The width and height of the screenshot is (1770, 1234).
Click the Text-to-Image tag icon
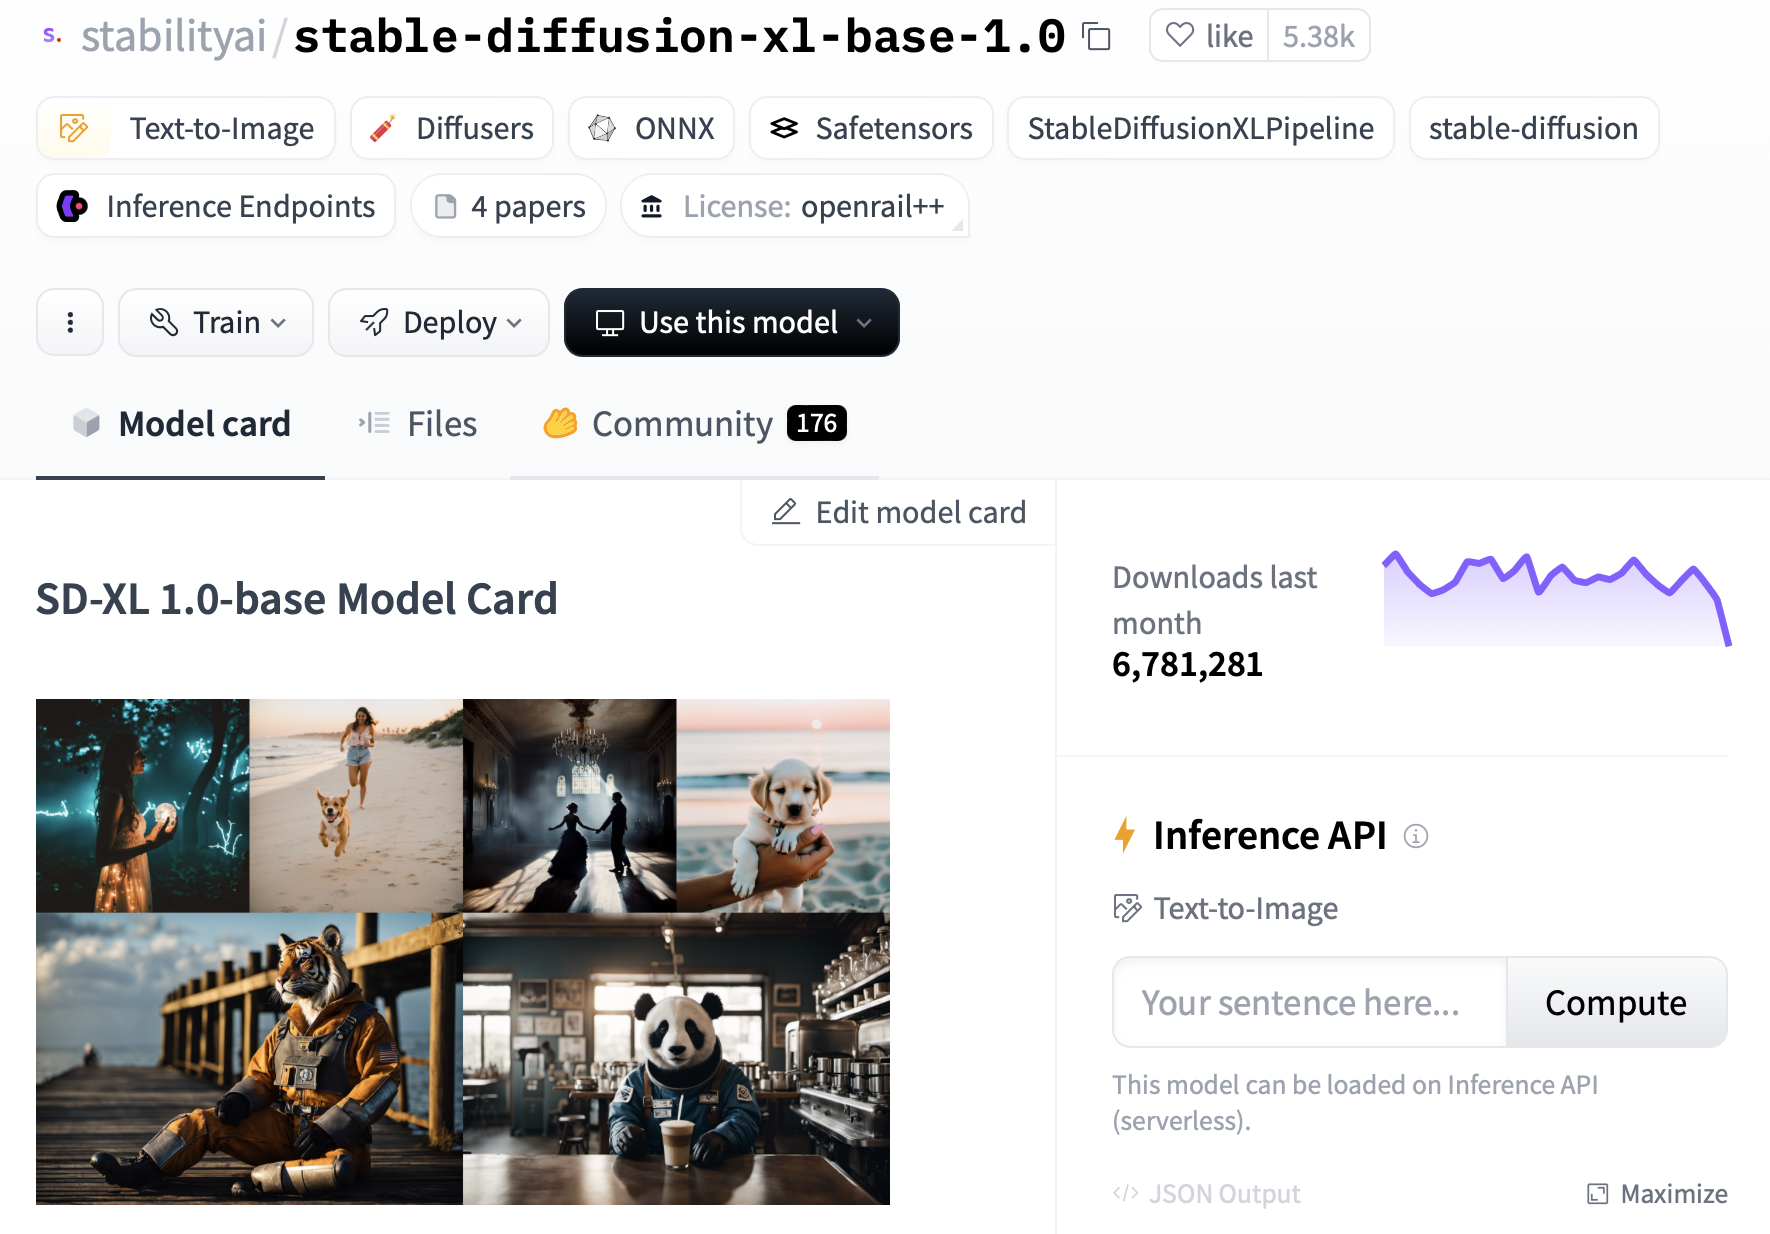(74, 128)
